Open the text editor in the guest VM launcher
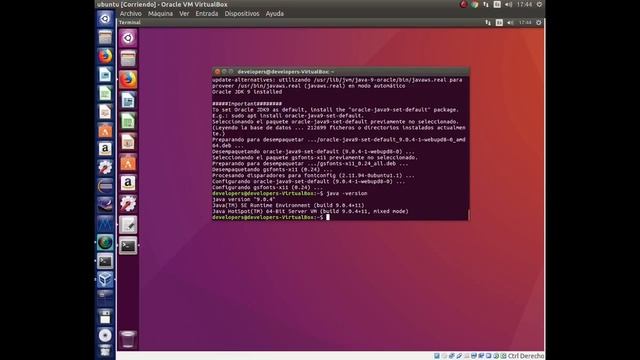Screen dimensions: 640x360 [x=128, y=224]
